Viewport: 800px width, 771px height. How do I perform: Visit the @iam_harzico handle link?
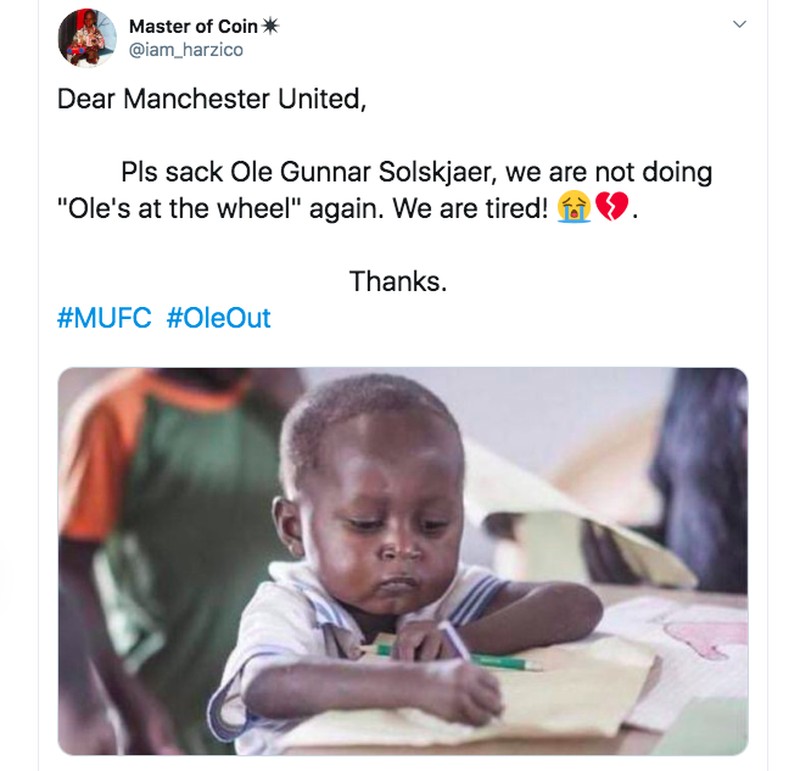pyautogui.click(x=185, y=50)
